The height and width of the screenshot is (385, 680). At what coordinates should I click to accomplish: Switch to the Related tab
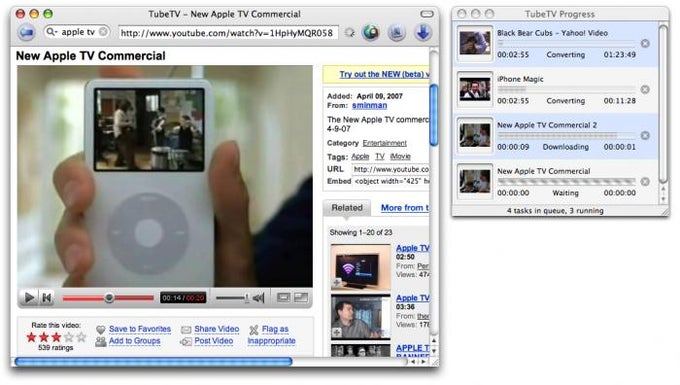pyautogui.click(x=347, y=208)
